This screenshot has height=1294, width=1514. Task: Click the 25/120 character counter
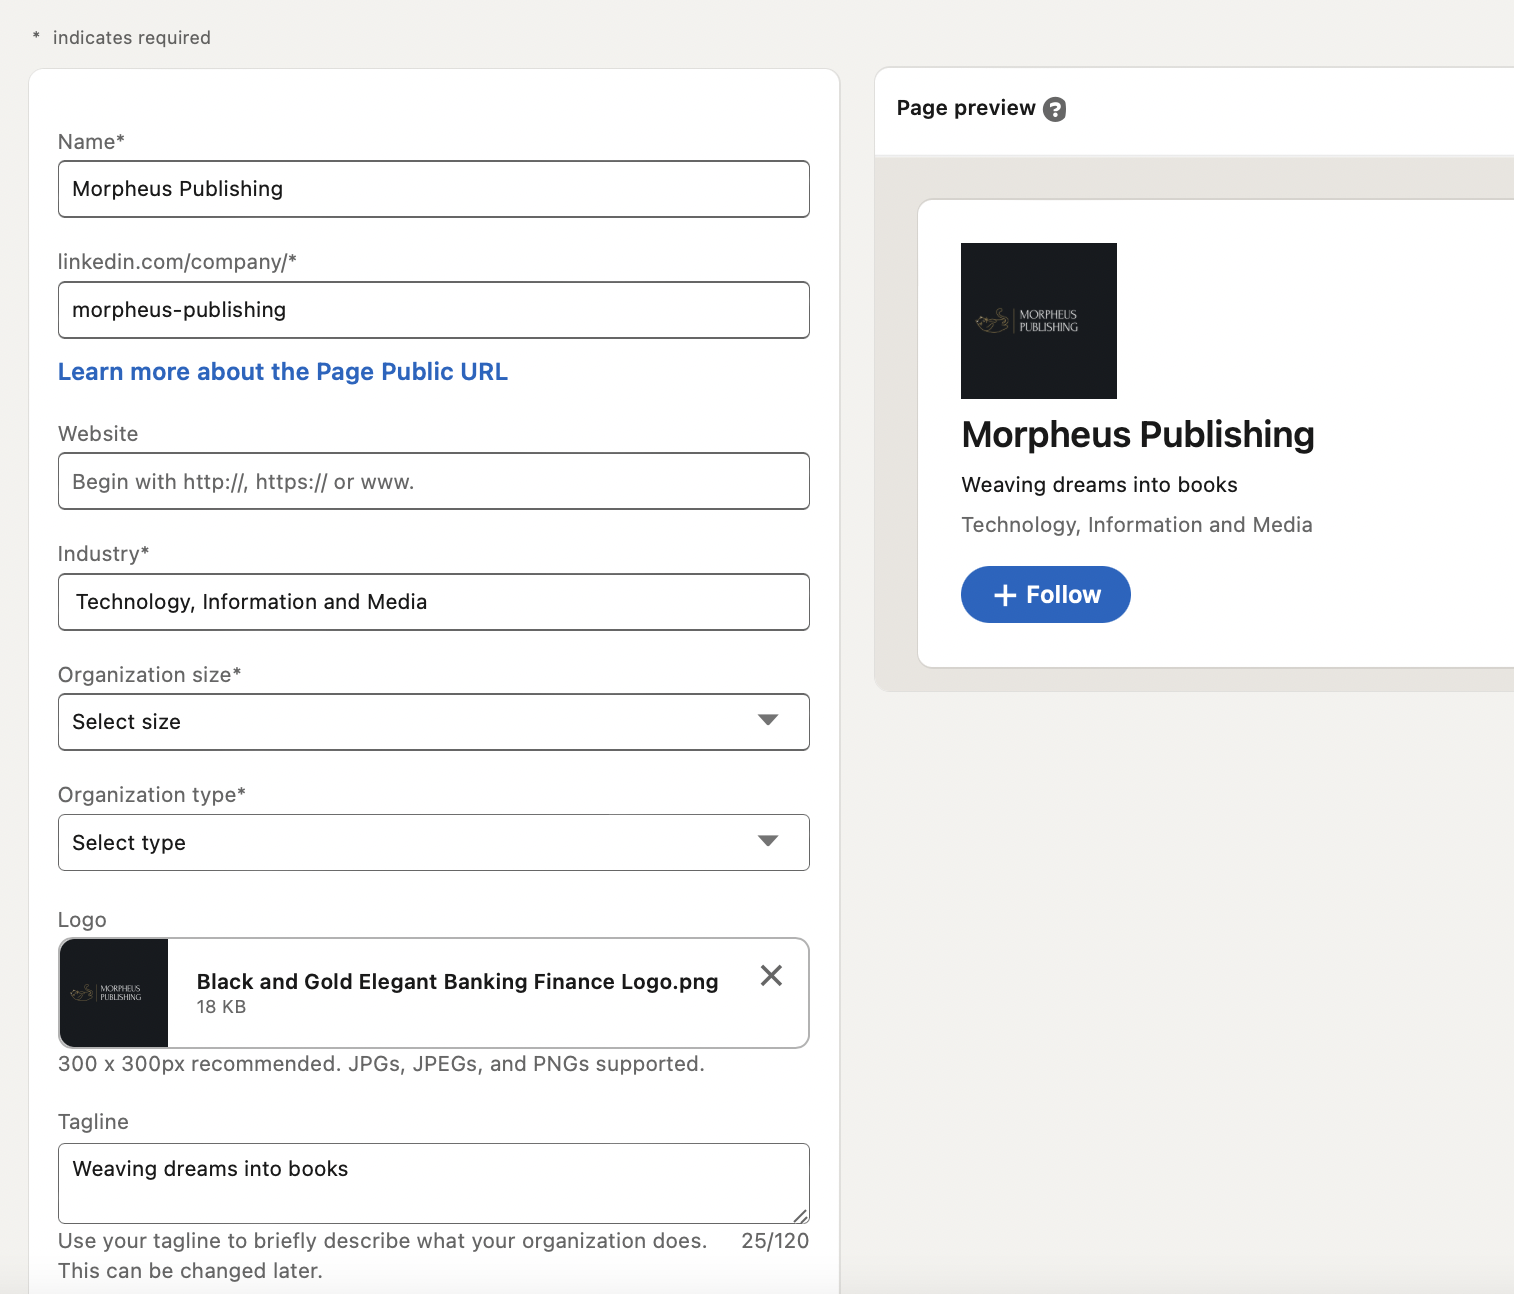[x=775, y=1241]
